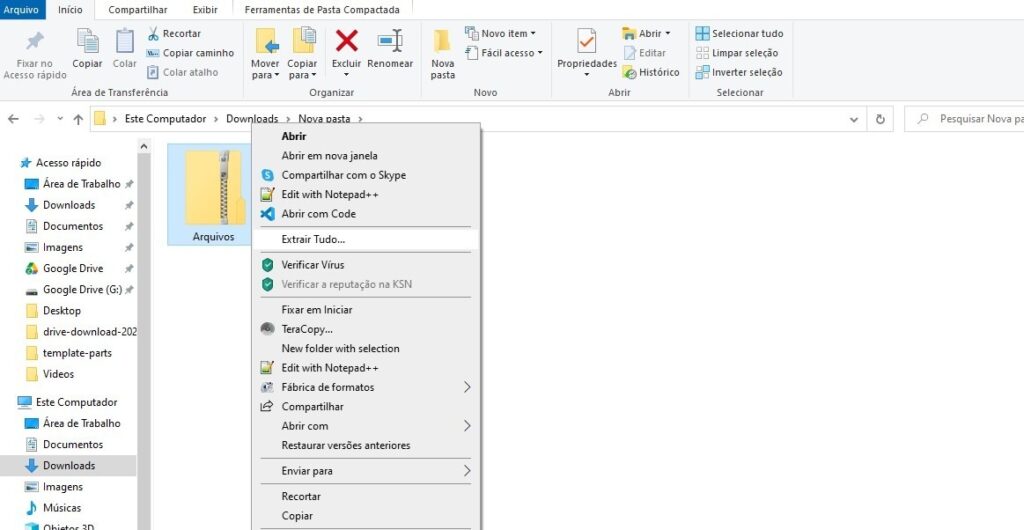Switch to the Exibir tab
The image size is (1024, 530).
click(x=205, y=10)
